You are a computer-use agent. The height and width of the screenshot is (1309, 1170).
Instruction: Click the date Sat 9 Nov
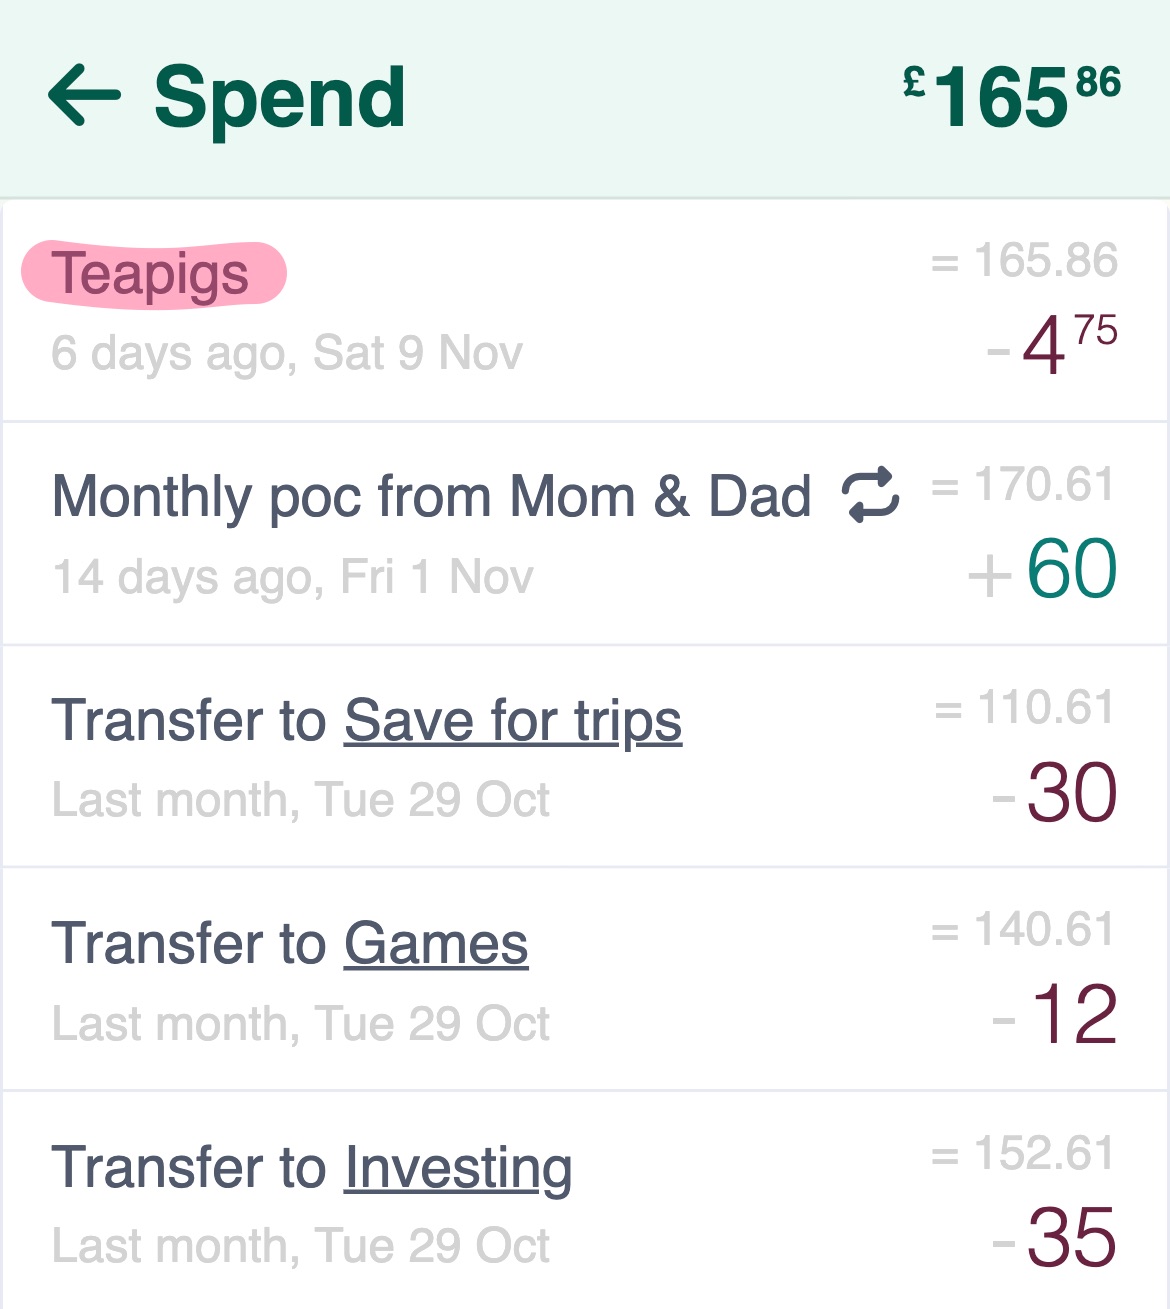point(418,353)
